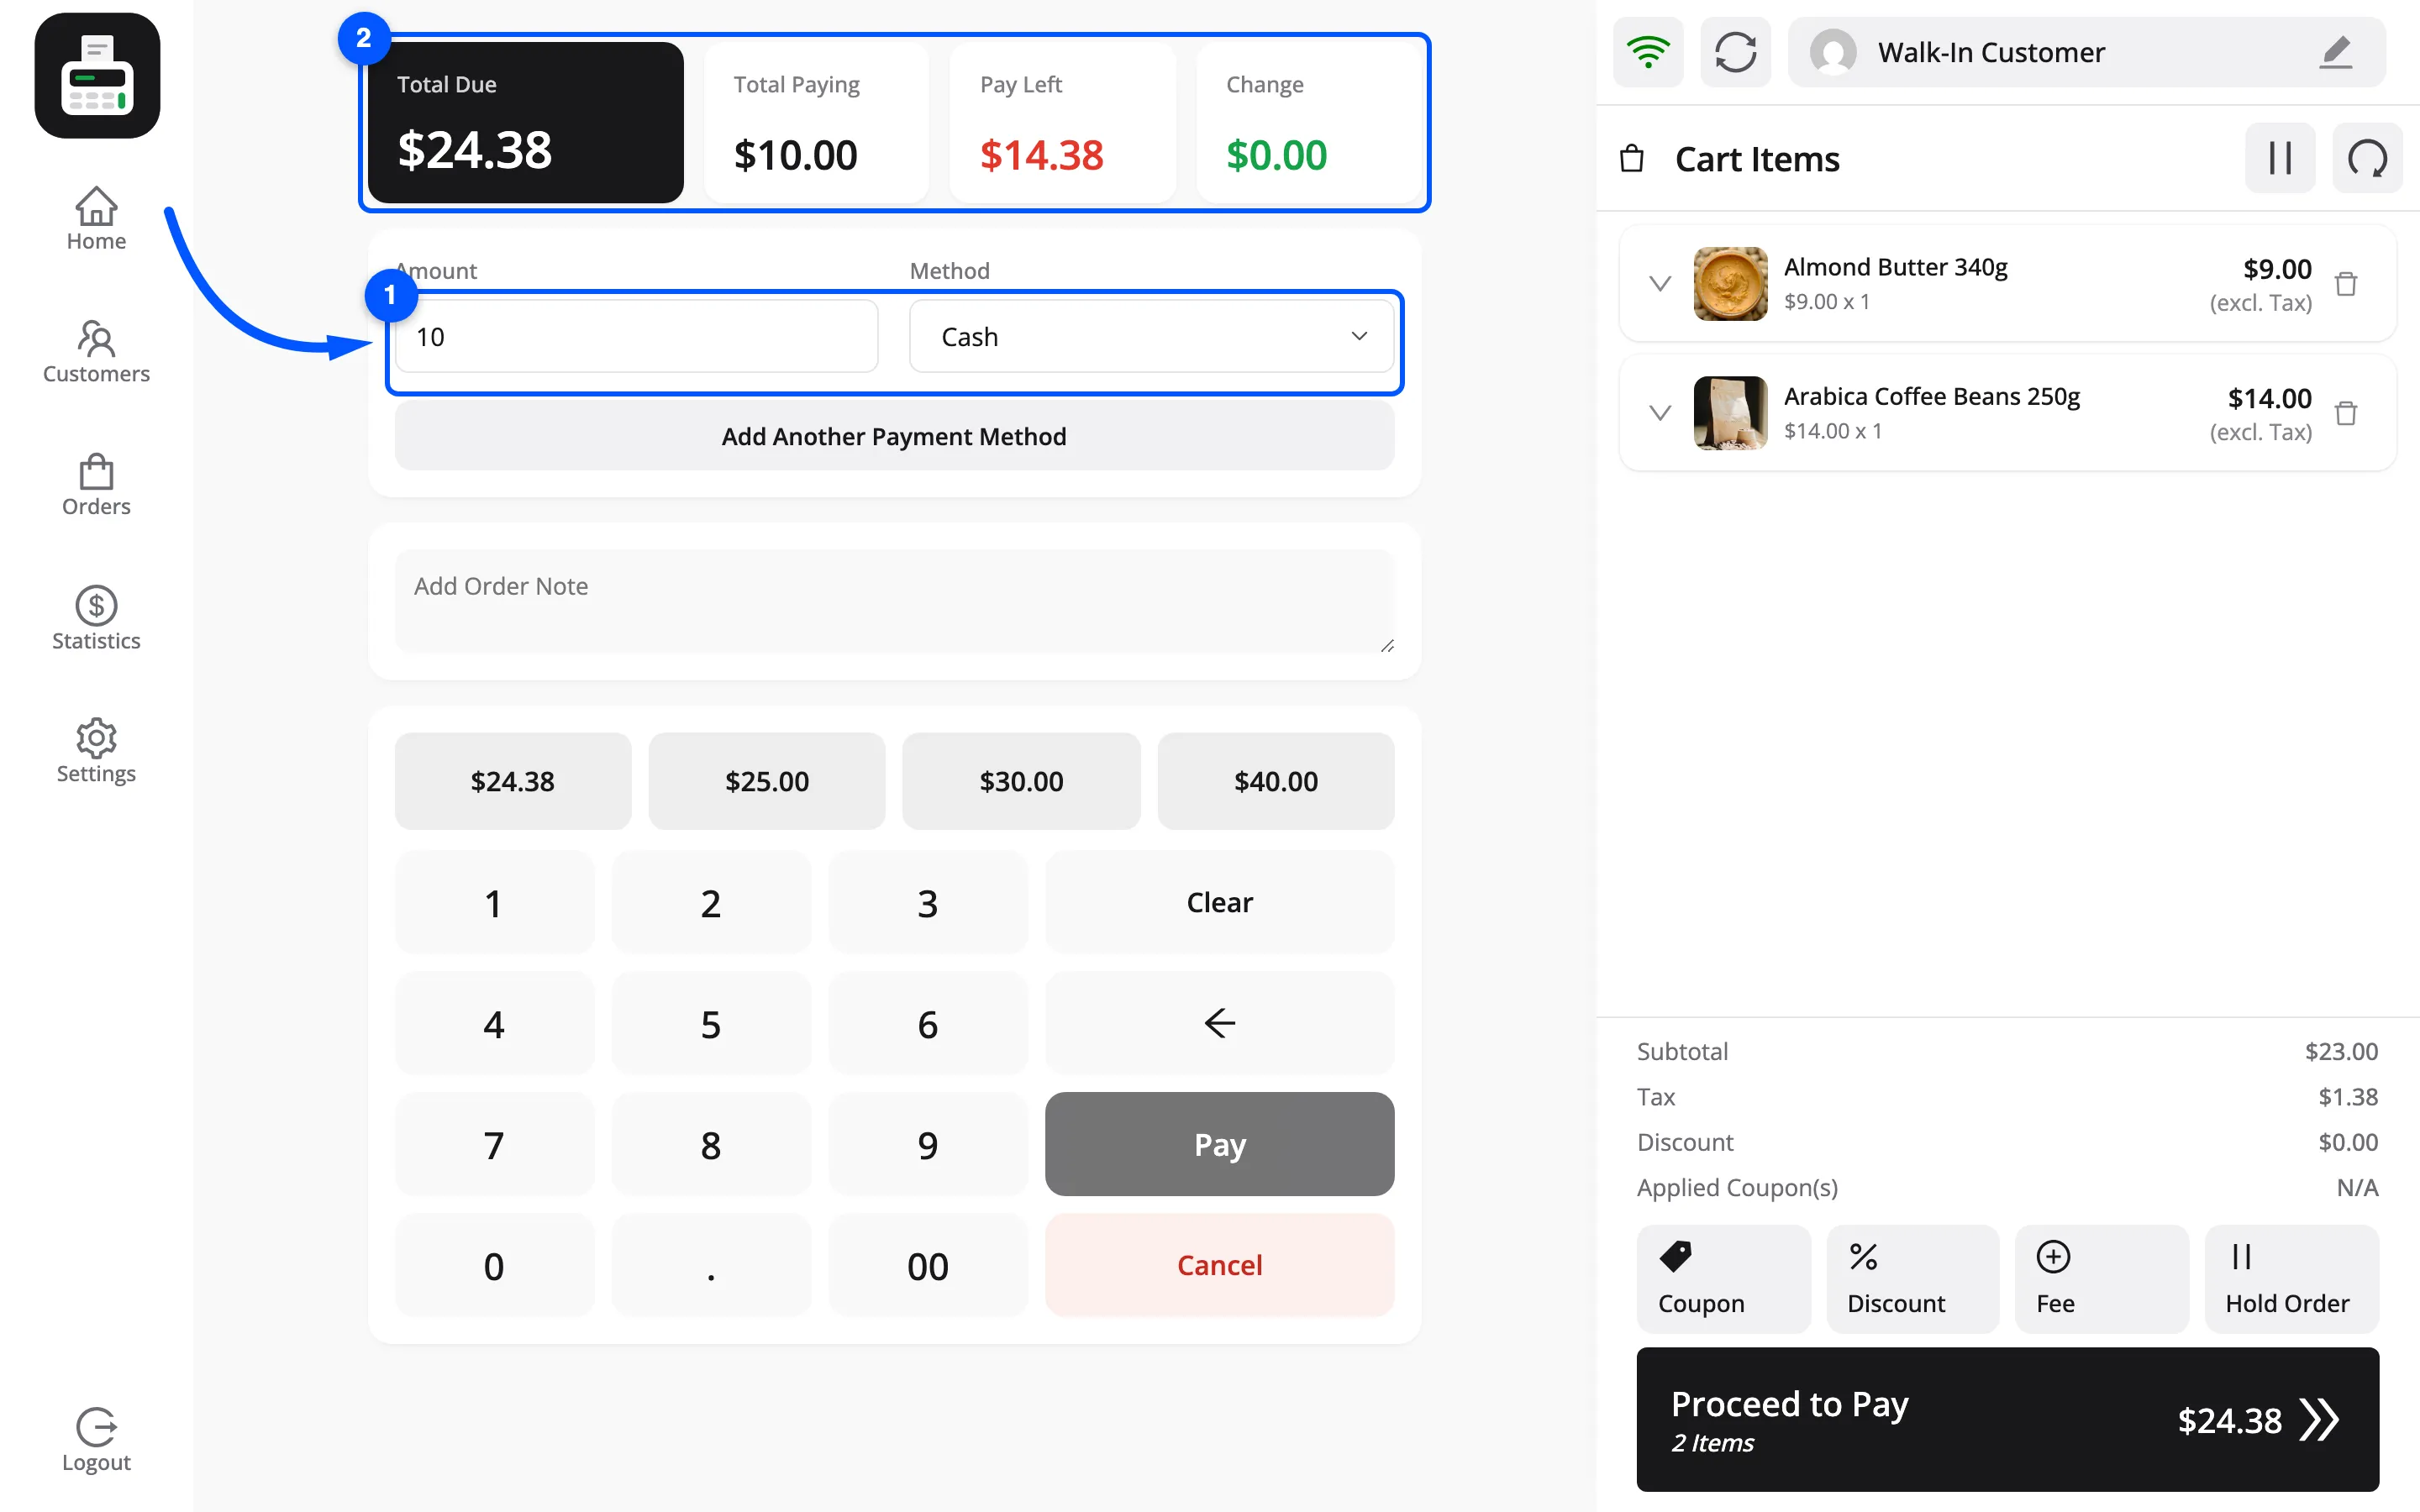Tap the backspace arrow key
The image size is (2420, 1512).
pos(1219,1023)
